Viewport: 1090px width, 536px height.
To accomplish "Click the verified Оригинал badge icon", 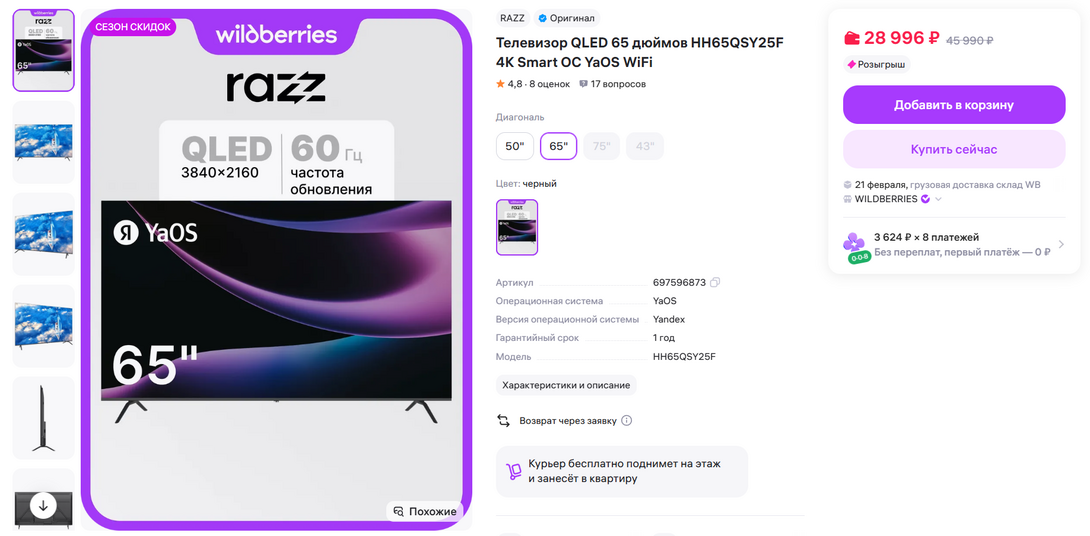I will pyautogui.click(x=543, y=18).
